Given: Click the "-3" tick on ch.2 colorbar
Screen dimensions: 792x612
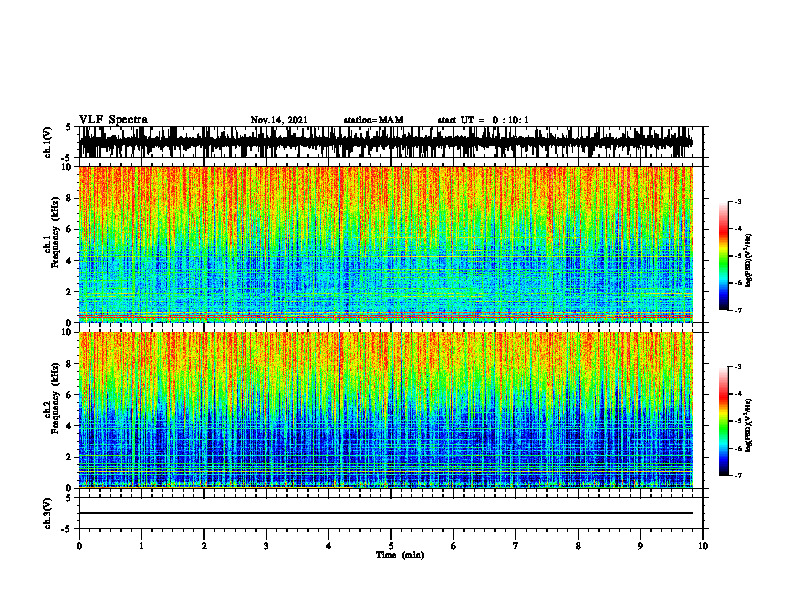Looking at the screenshot, I should click(738, 367).
